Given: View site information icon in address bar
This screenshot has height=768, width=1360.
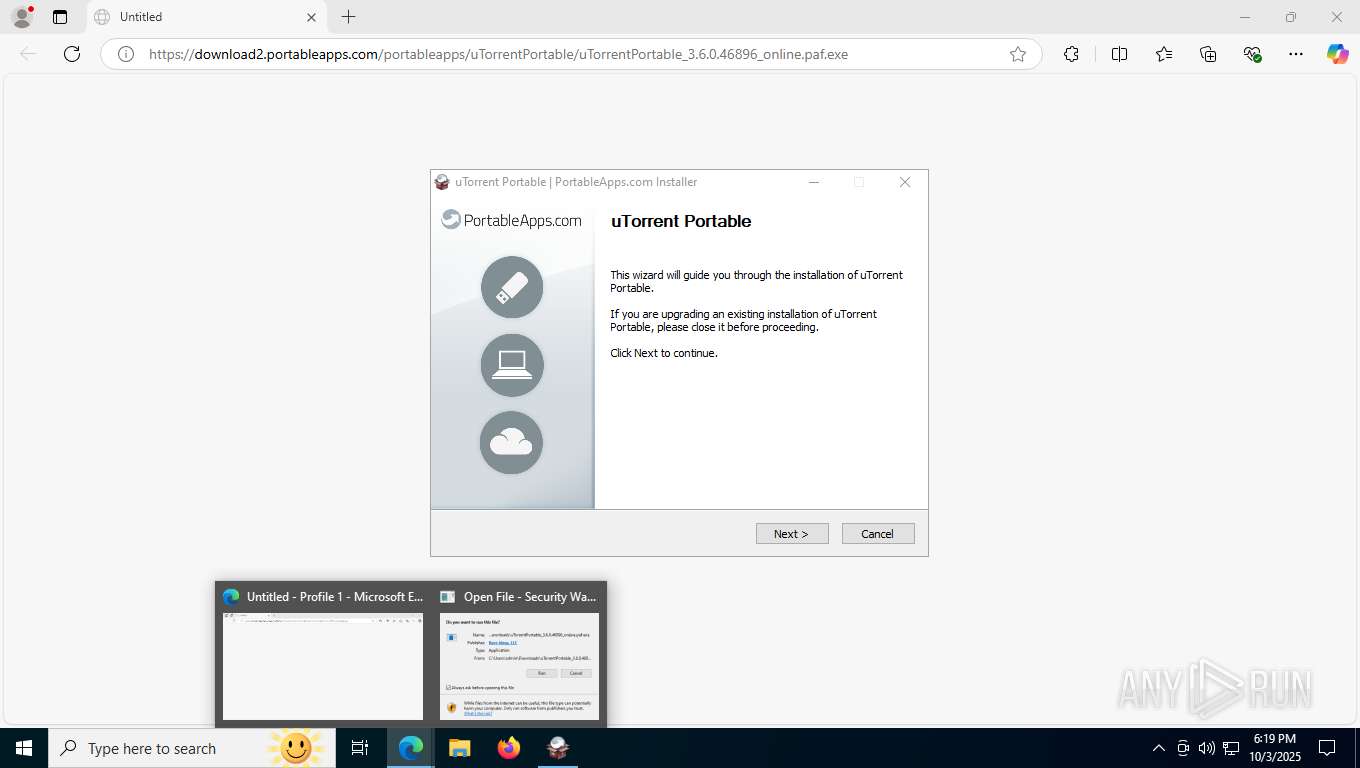Looking at the screenshot, I should [126, 54].
